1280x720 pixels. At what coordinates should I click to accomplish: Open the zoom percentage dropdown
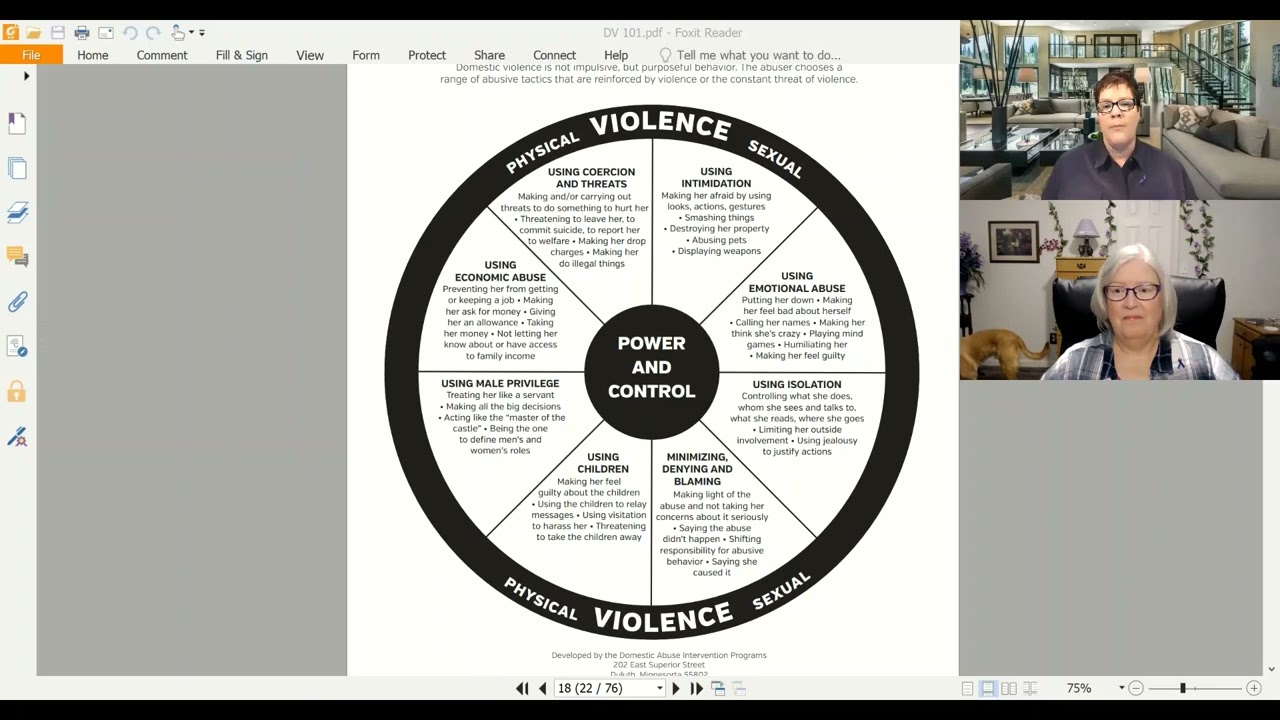[x=1121, y=688]
